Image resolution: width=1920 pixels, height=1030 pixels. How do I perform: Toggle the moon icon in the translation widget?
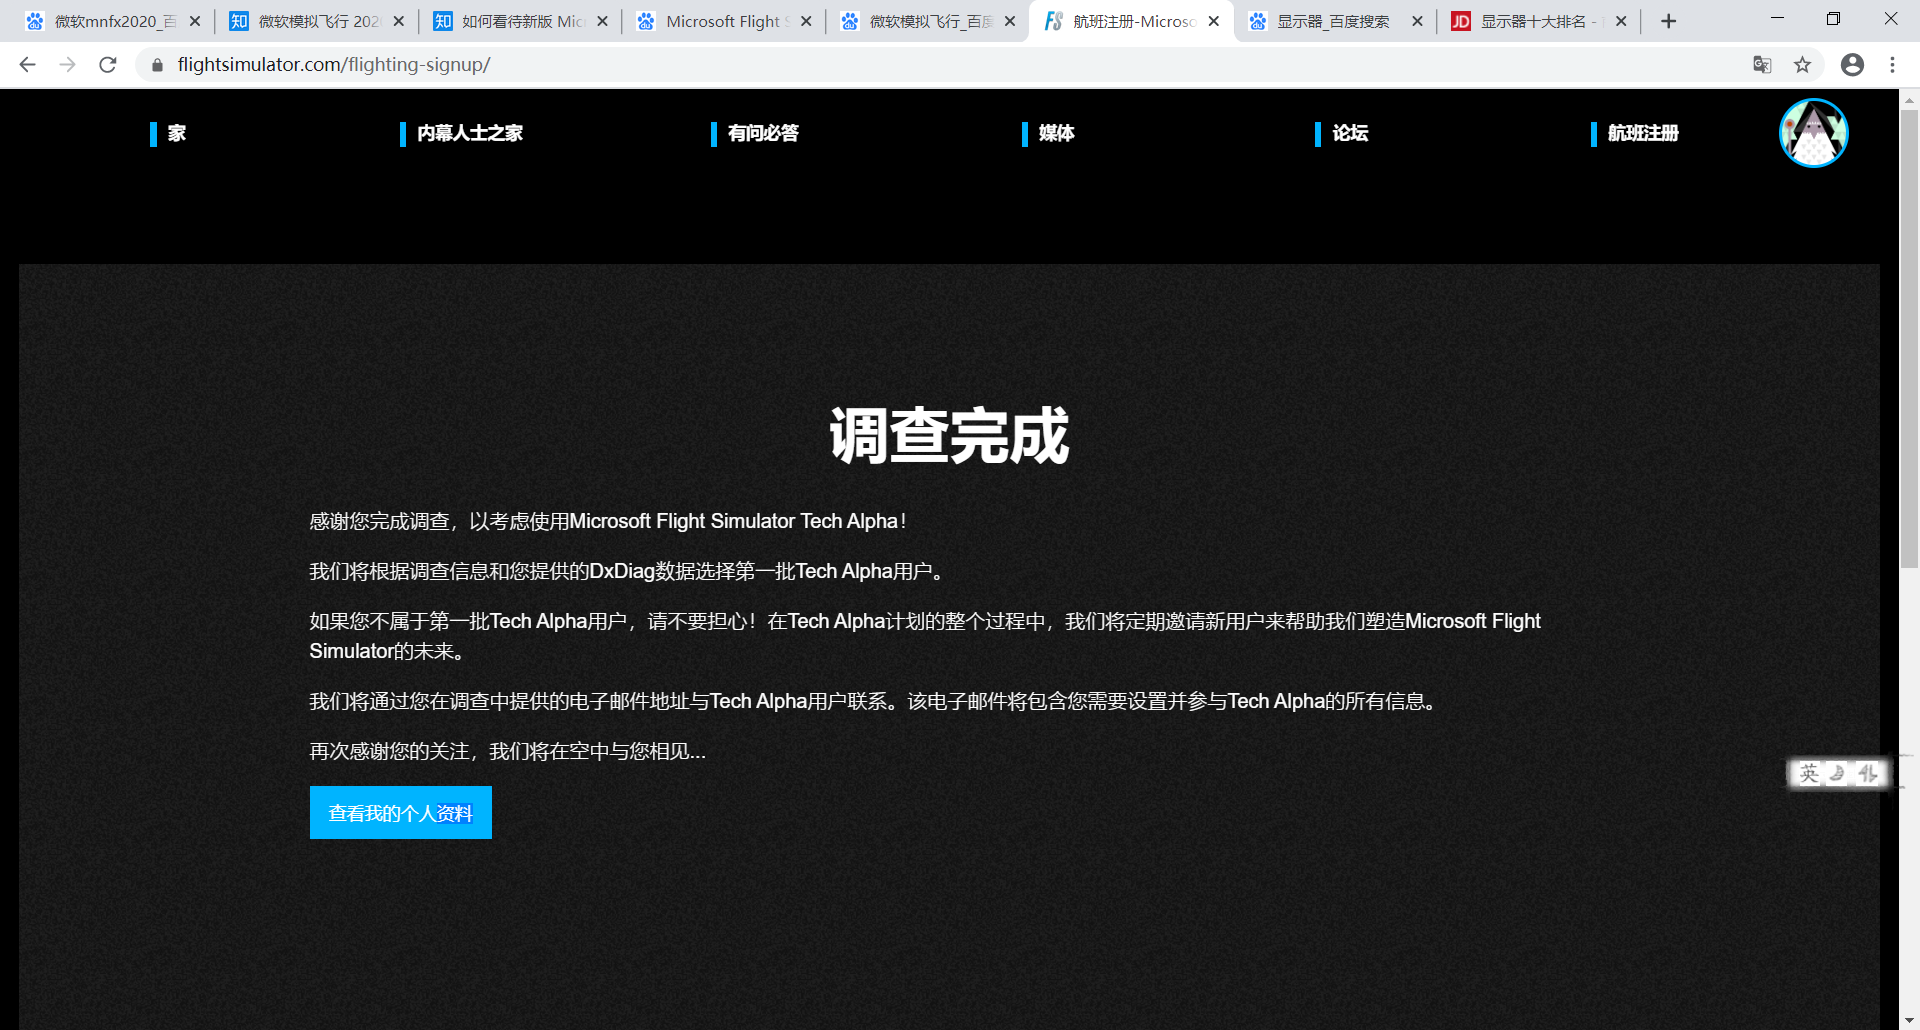coord(1837,773)
